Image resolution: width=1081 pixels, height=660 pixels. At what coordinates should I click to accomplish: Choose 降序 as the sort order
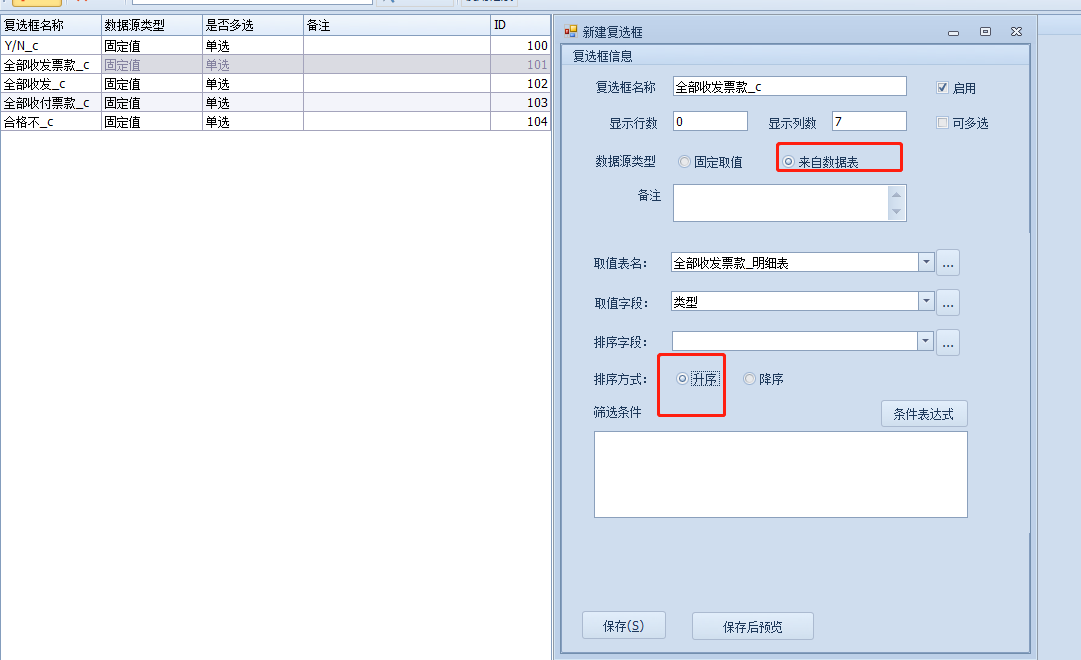[x=750, y=379]
